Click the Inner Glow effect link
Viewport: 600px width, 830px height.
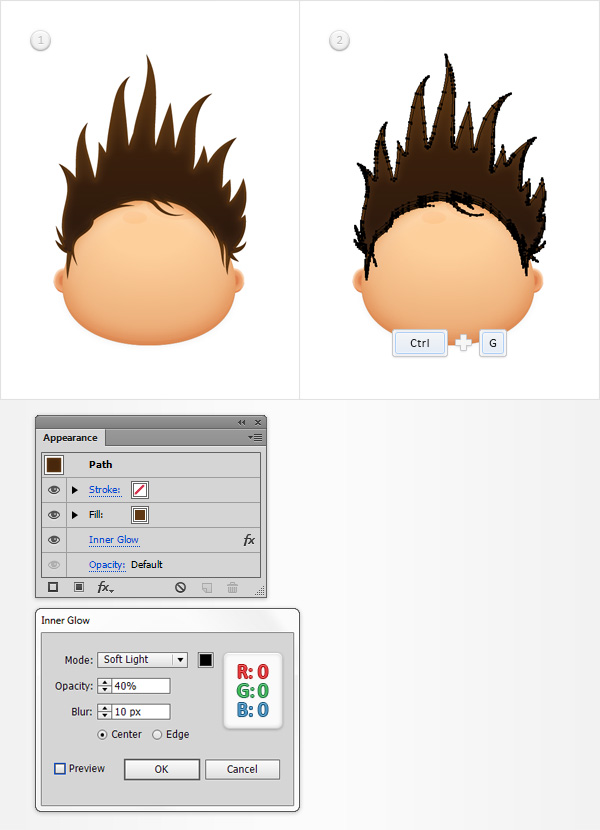113,540
